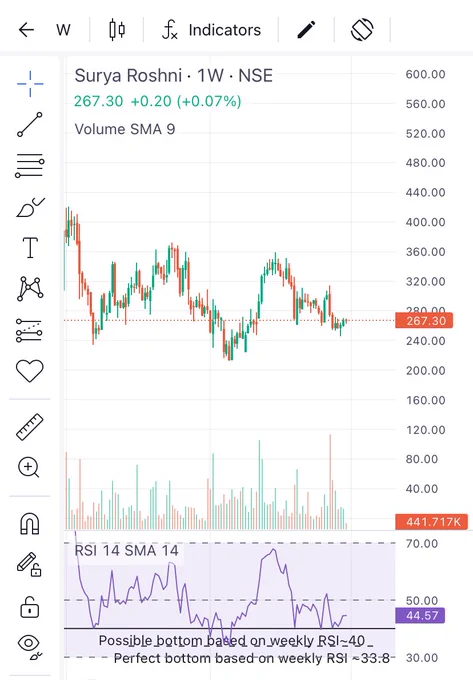Select the forecast position tool

tap(29, 330)
